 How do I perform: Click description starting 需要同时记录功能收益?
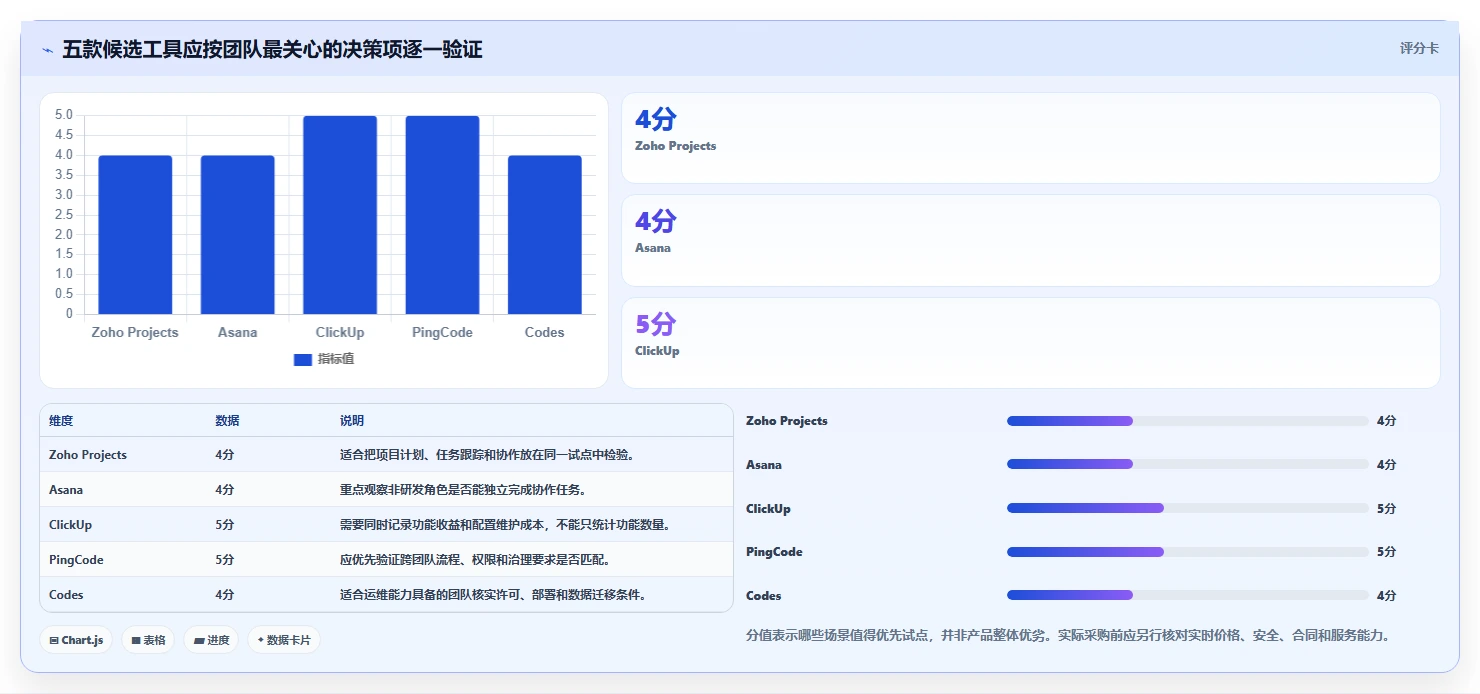click(506, 525)
